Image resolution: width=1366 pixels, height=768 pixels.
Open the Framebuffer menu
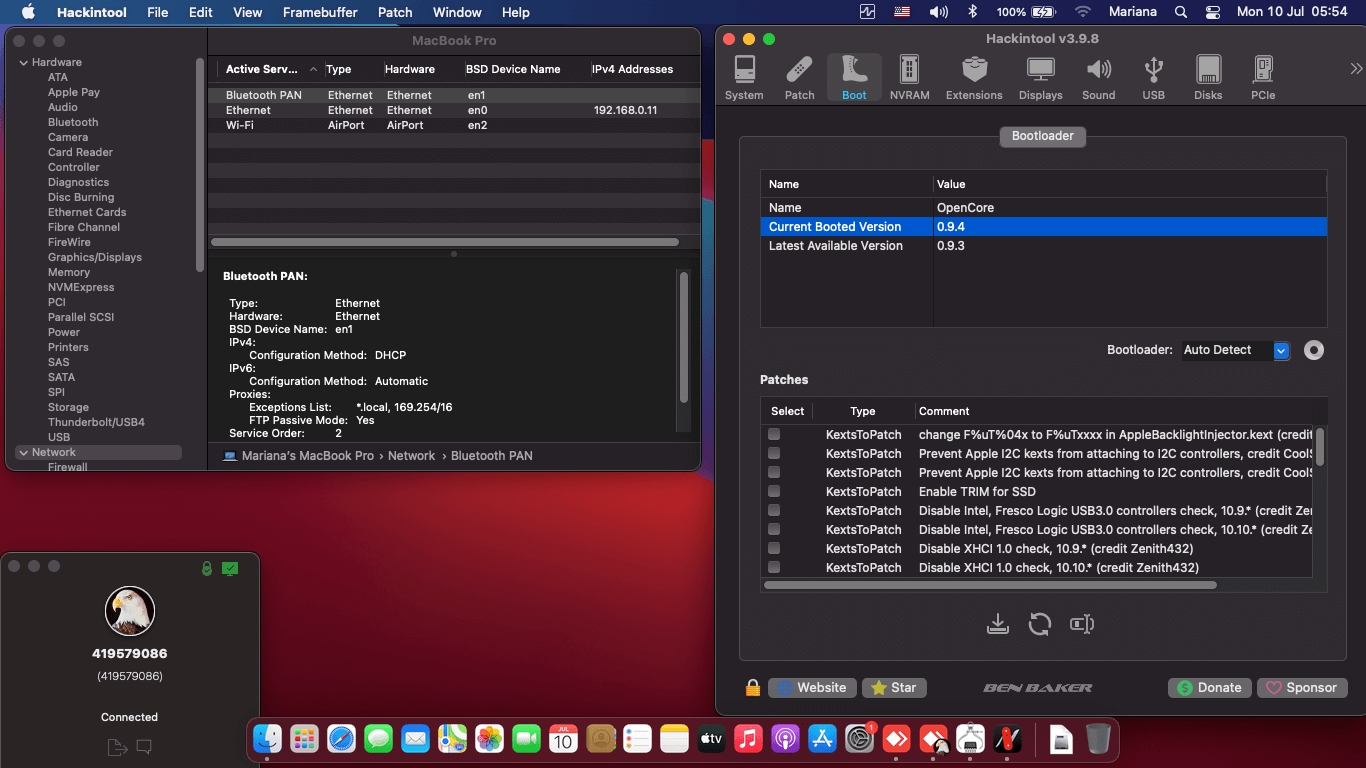(320, 12)
